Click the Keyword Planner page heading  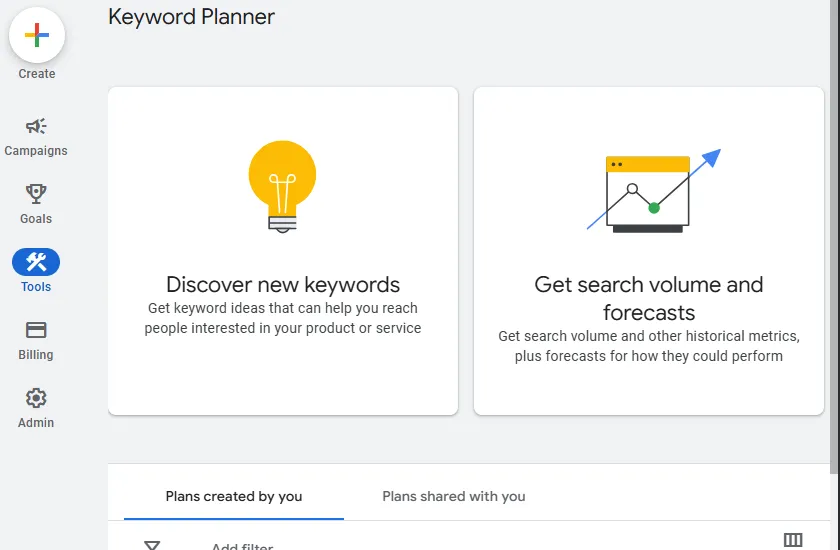[191, 17]
